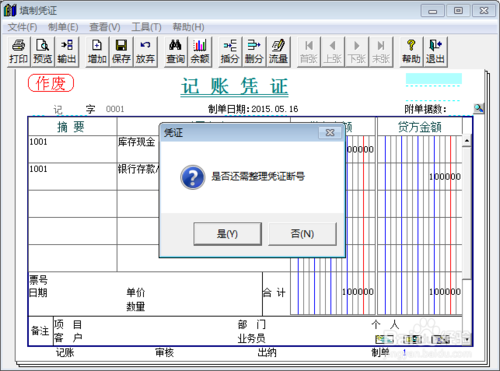500x371 pixels.
Task: Click the 记账 label at the bottom
Action: [65, 353]
